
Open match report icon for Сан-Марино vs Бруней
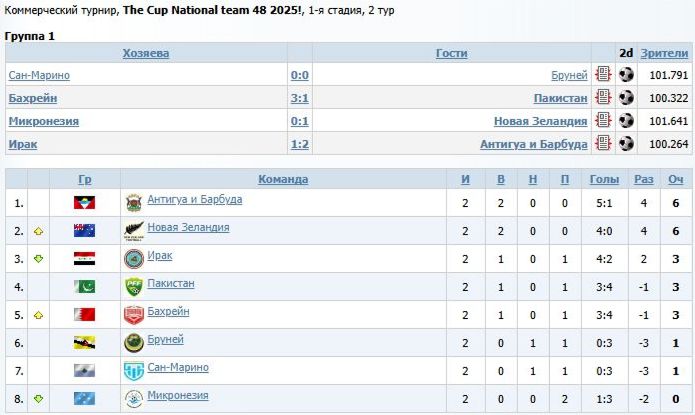pyautogui.click(x=603, y=75)
